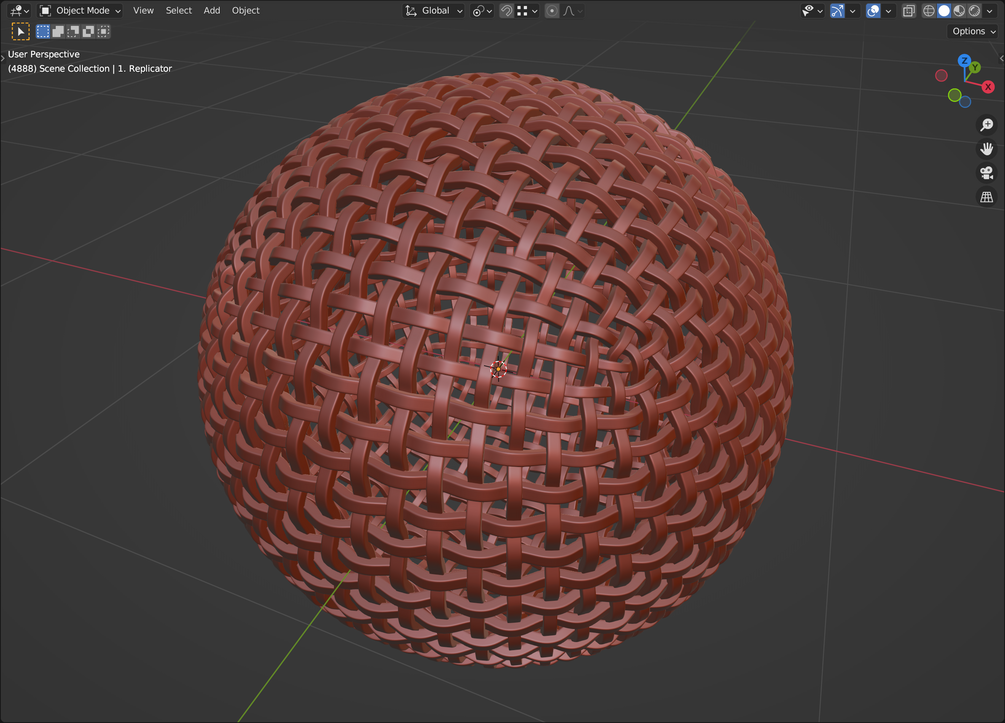1005x723 pixels.
Task: Open the Object Mode dropdown
Action: [80, 10]
